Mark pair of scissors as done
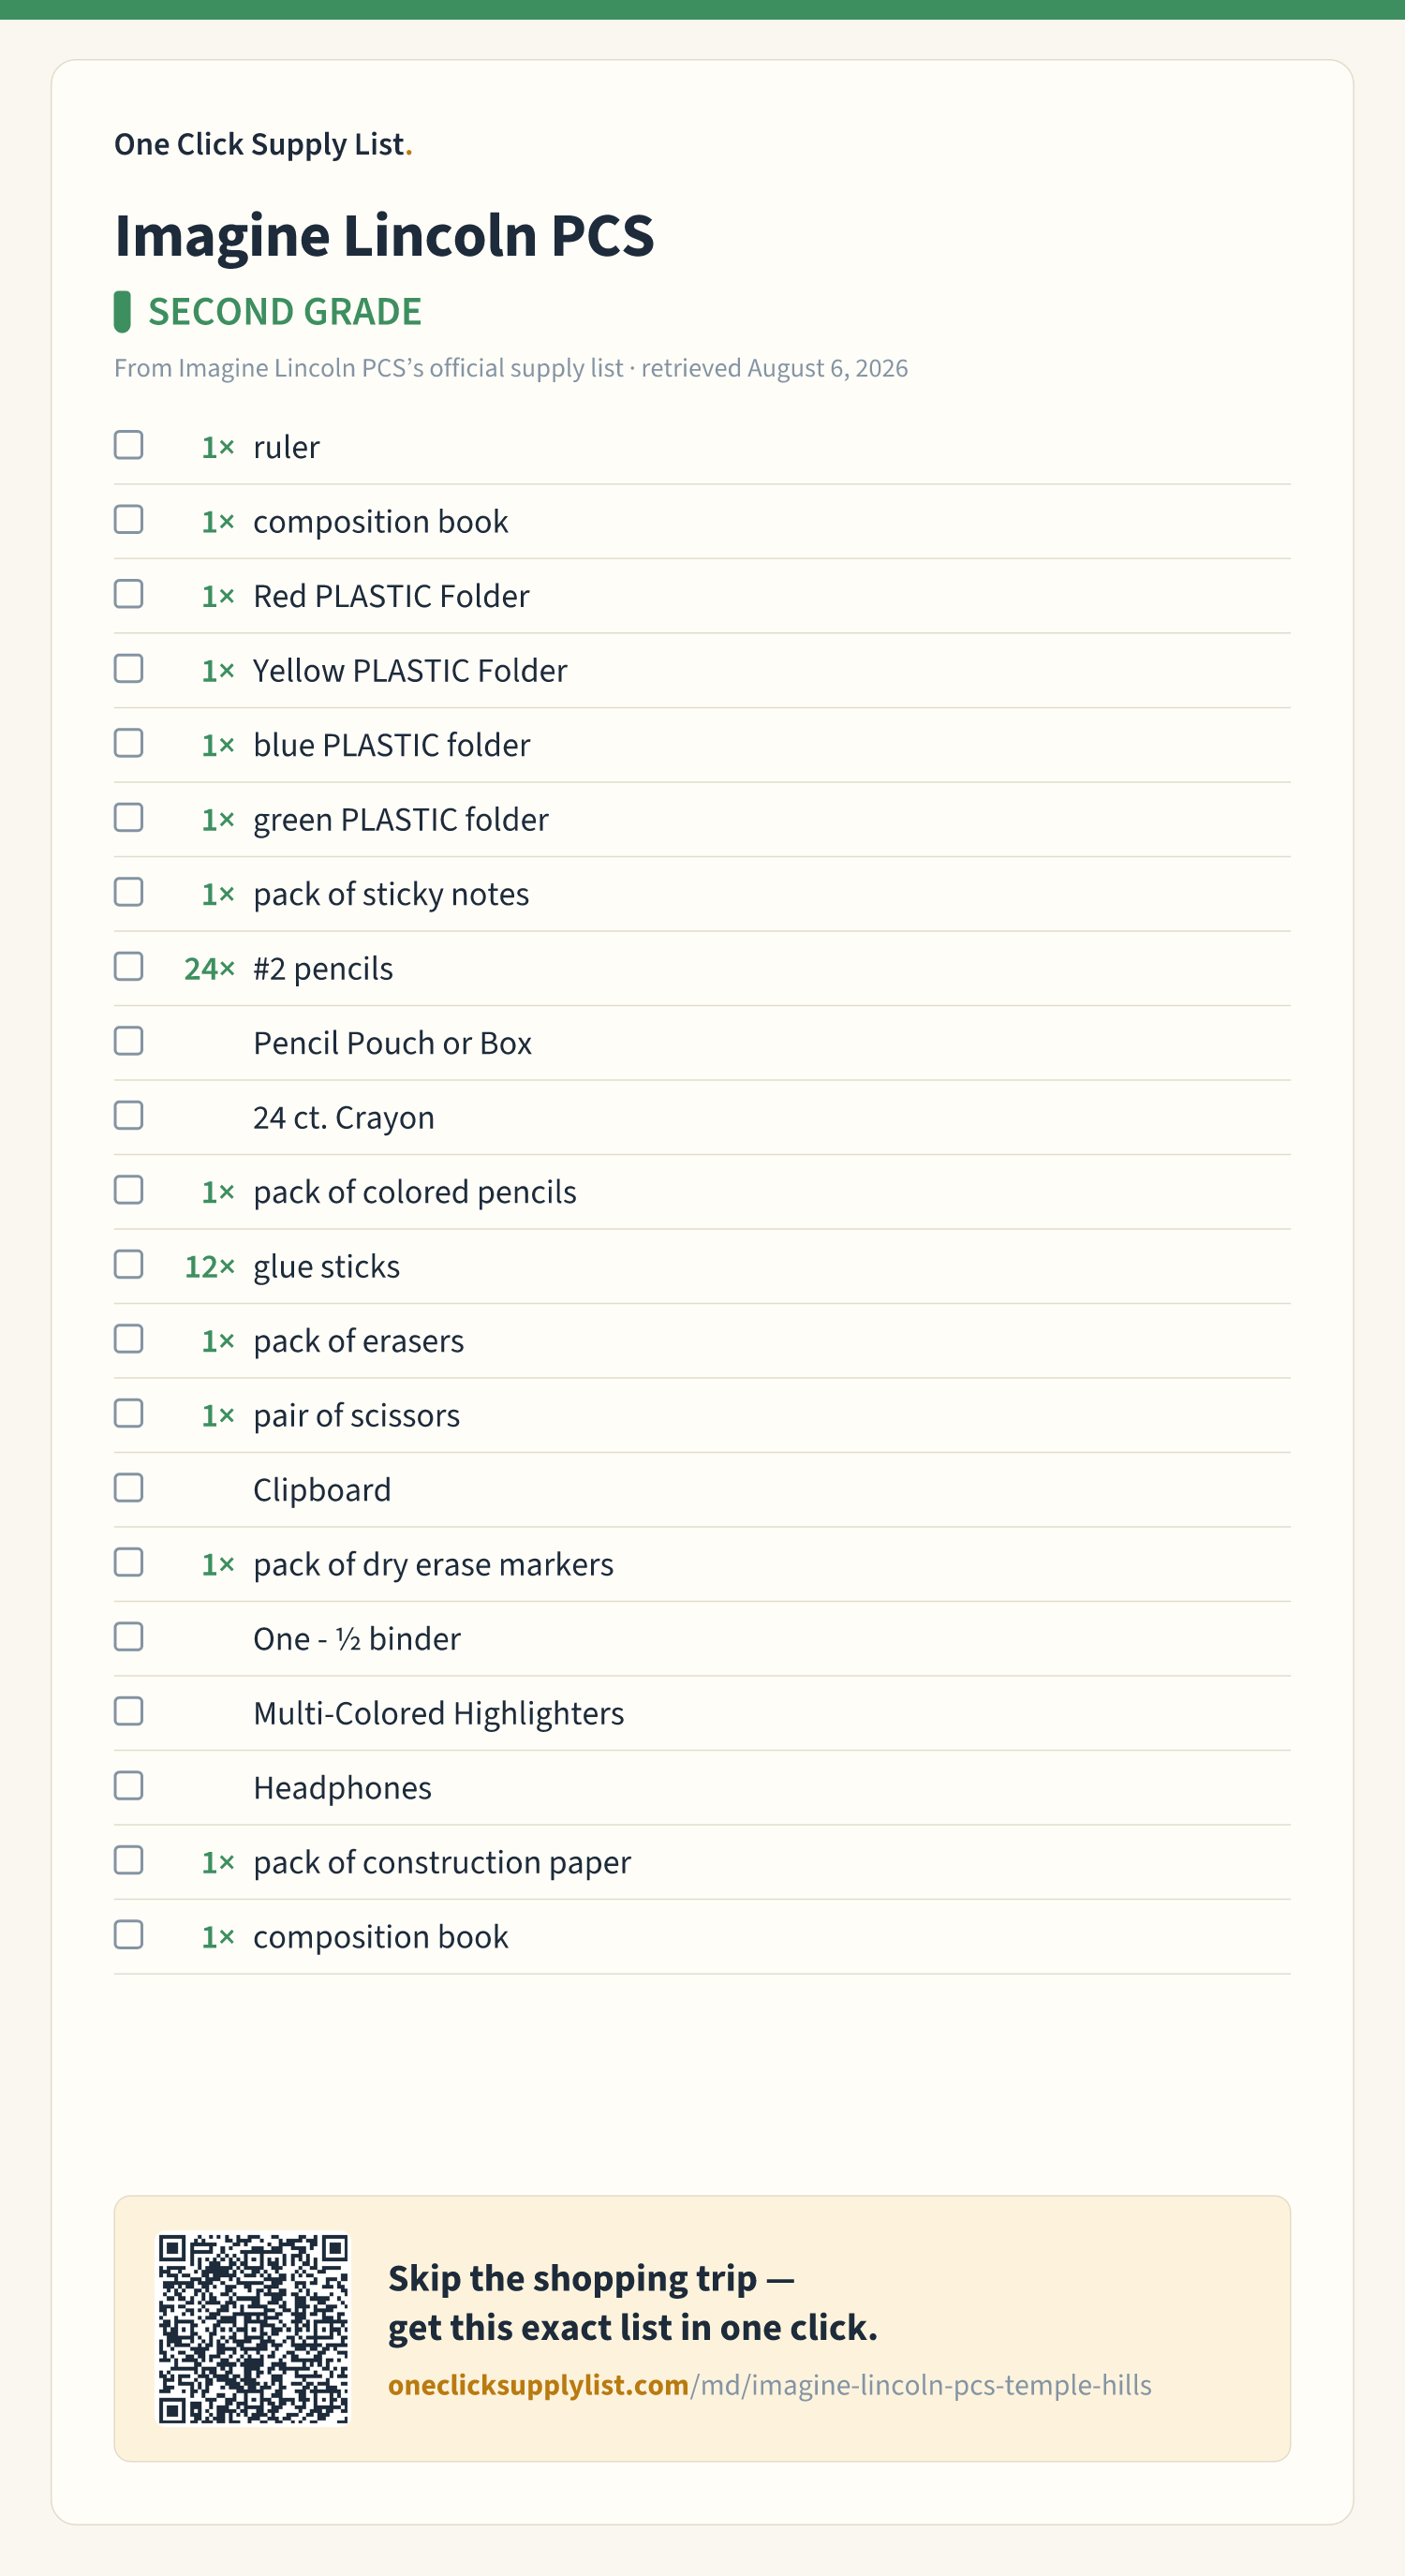Image resolution: width=1405 pixels, height=2576 pixels. point(128,1414)
